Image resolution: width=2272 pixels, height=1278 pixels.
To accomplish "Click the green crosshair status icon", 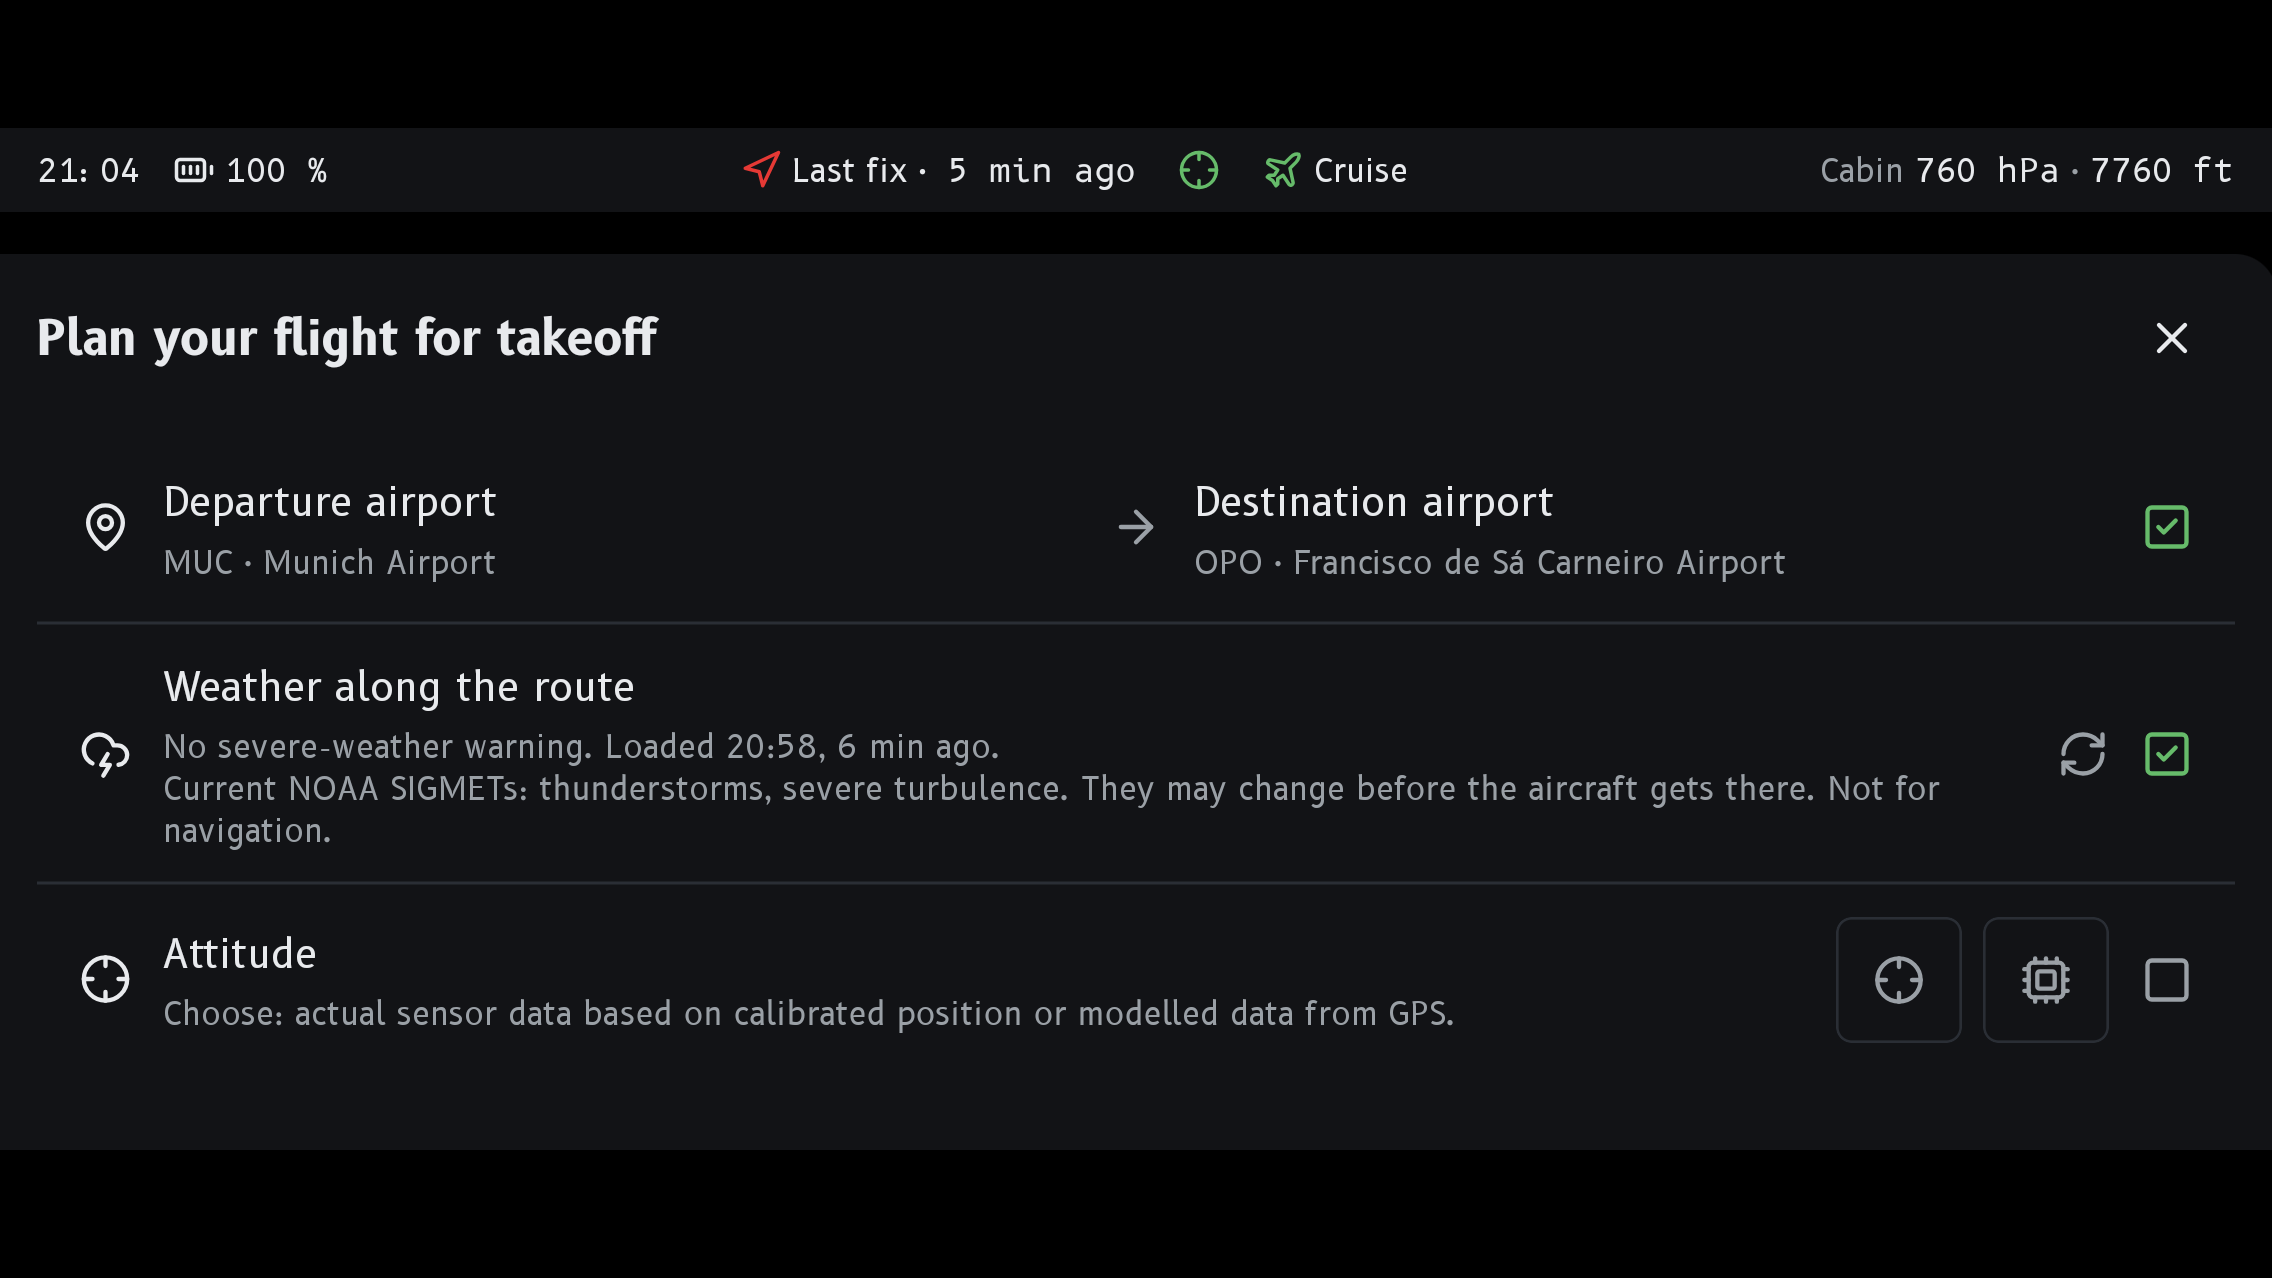I will click(x=1198, y=170).
